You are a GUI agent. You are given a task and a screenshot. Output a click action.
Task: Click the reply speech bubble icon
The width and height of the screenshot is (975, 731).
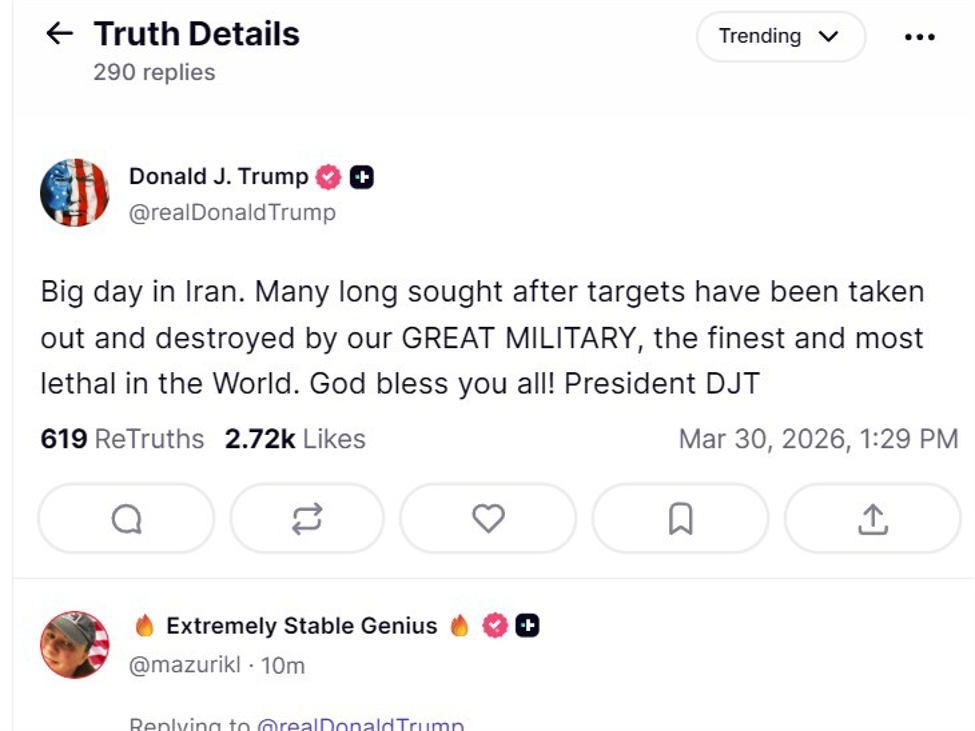[x=126, y=518]
